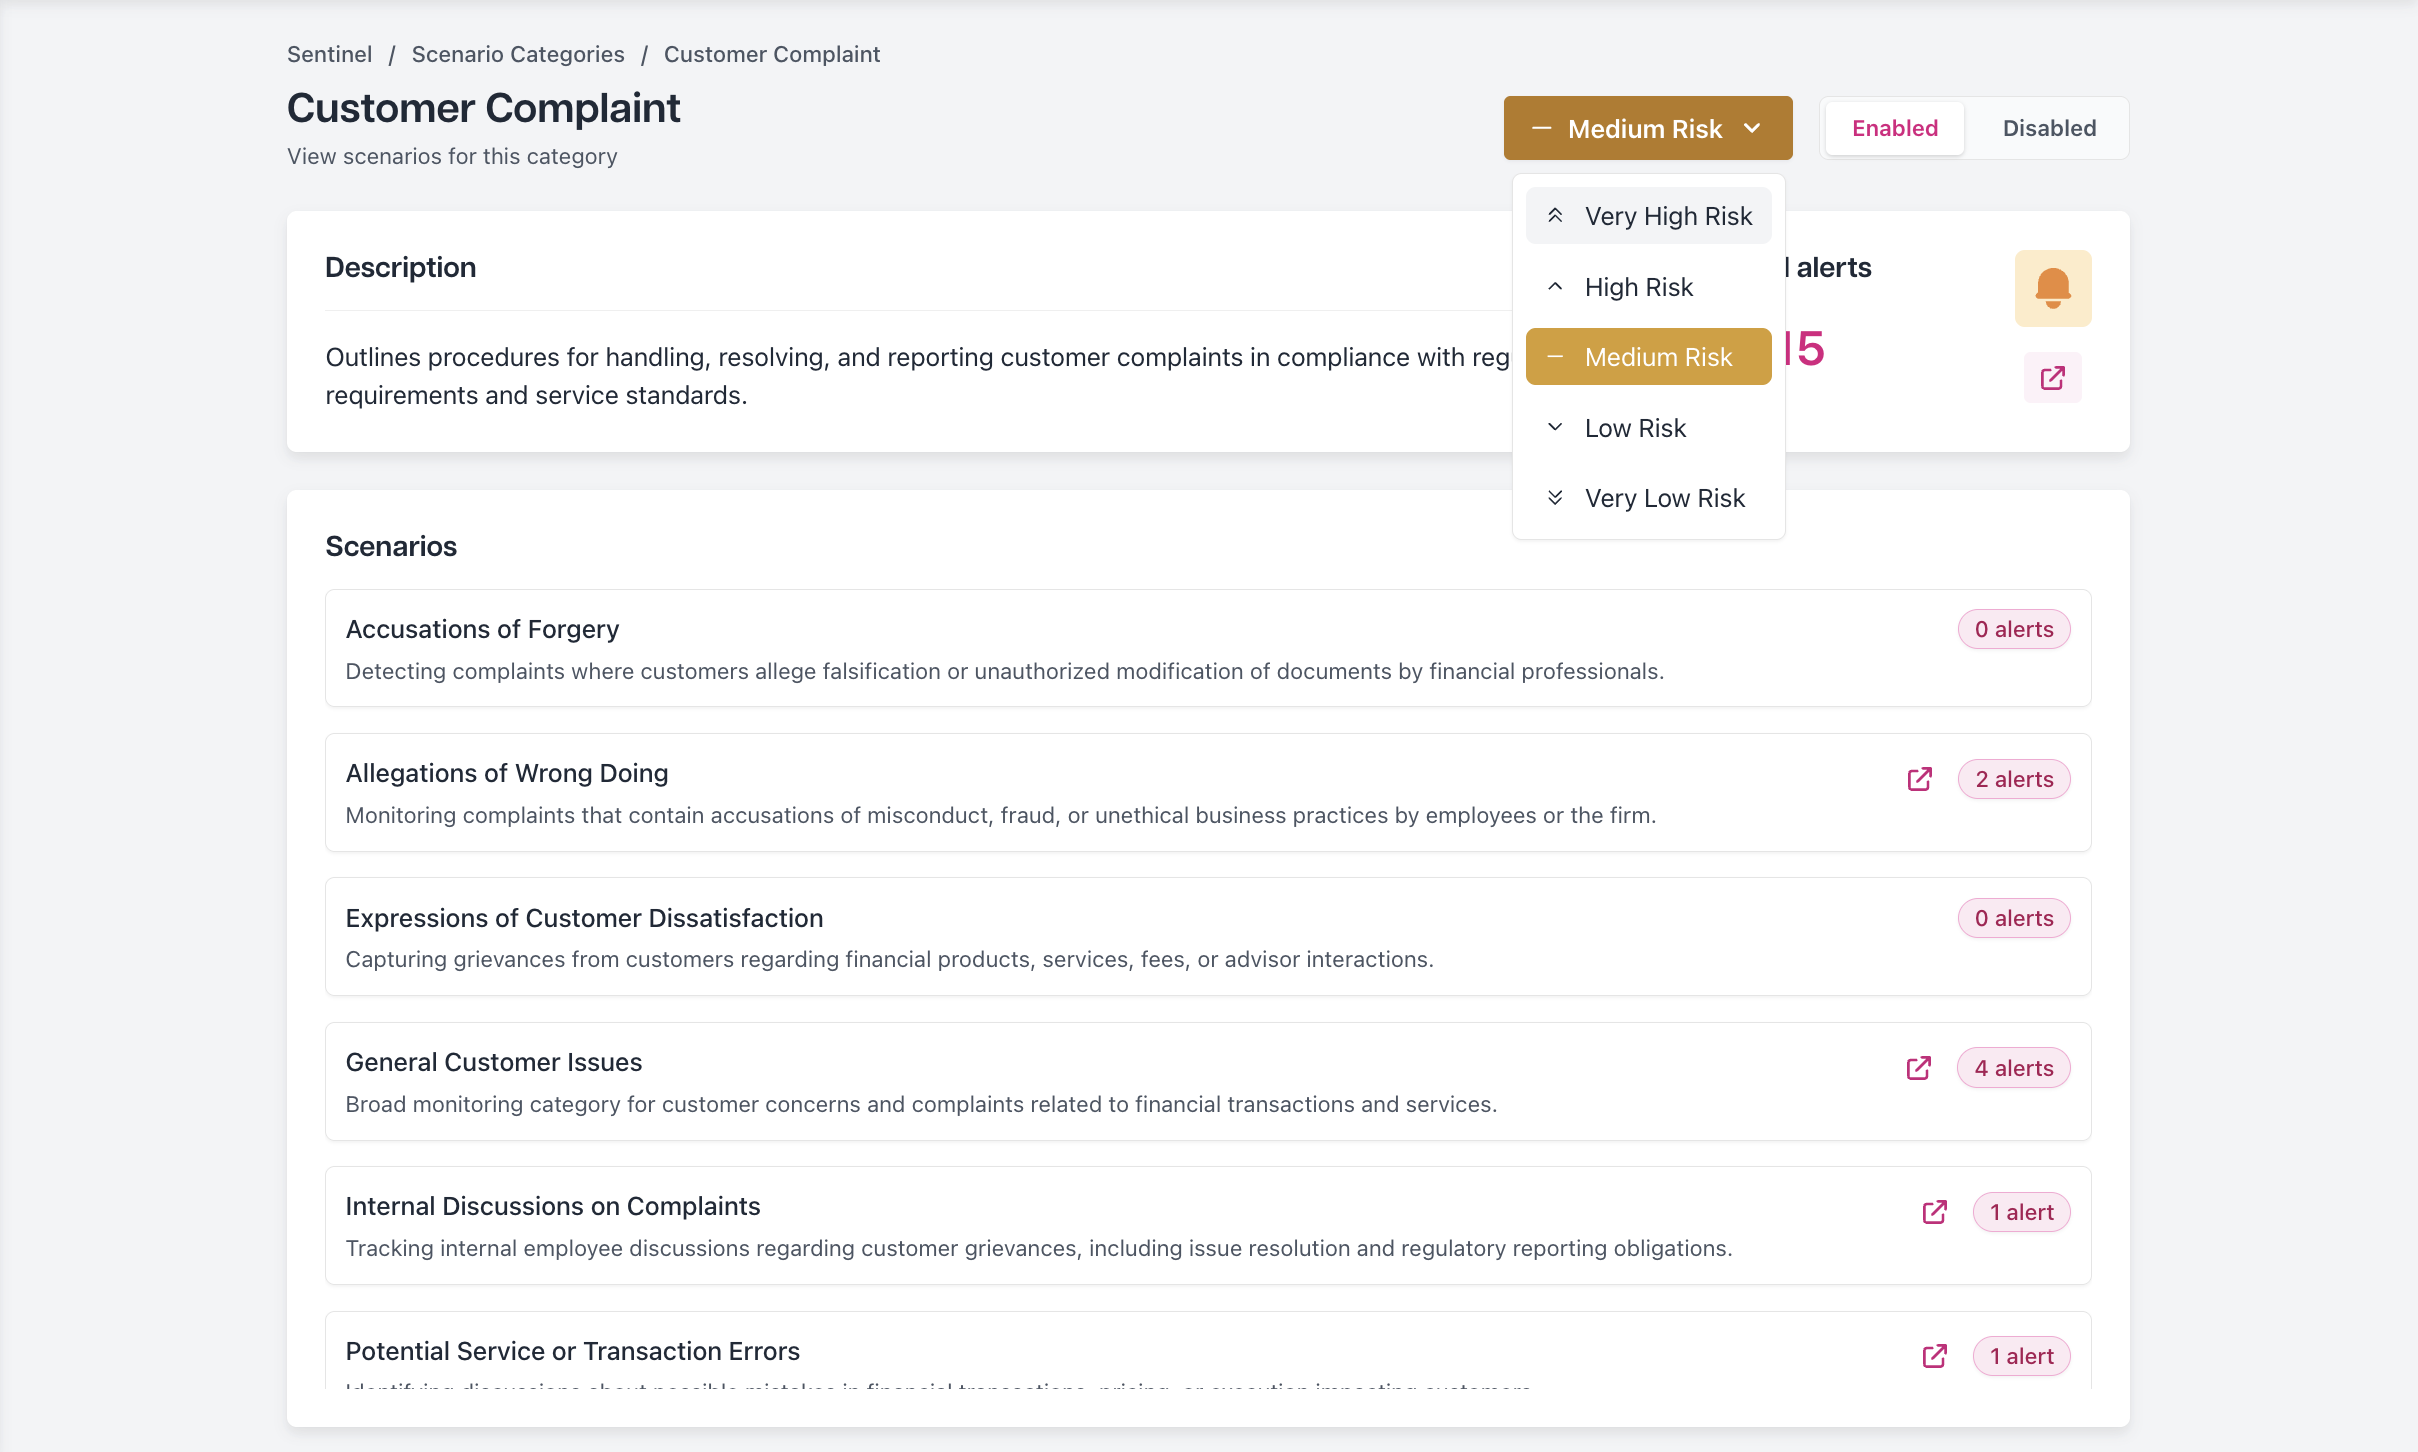Switch category status to Disabled
Image resolution: width=2418 pixels, height=1452 pixels.
click(x=2049, y=128)
